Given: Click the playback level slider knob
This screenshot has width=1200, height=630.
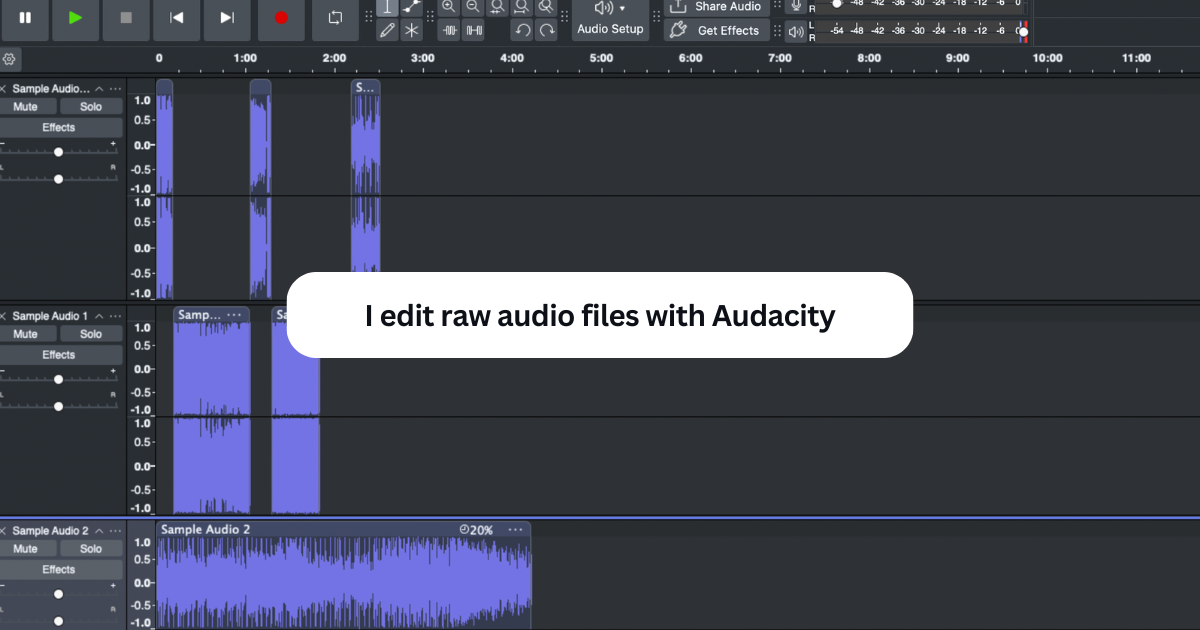Looking at the screenshot, I should [1023, 32].
